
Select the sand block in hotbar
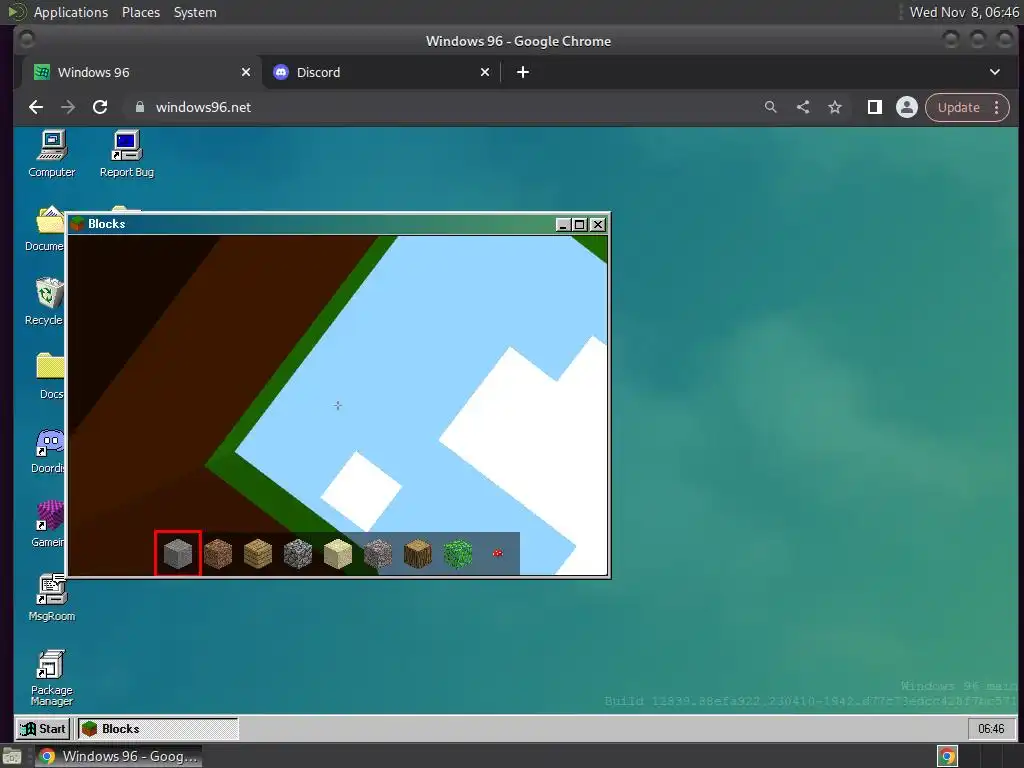point(338,554)
